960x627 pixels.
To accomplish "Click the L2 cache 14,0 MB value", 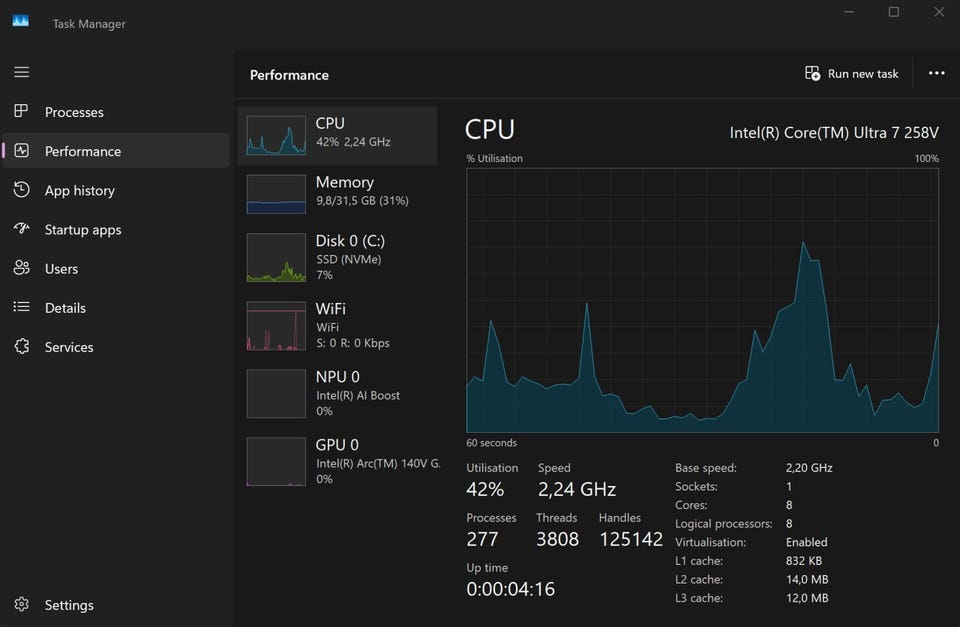I will point(807,579).
